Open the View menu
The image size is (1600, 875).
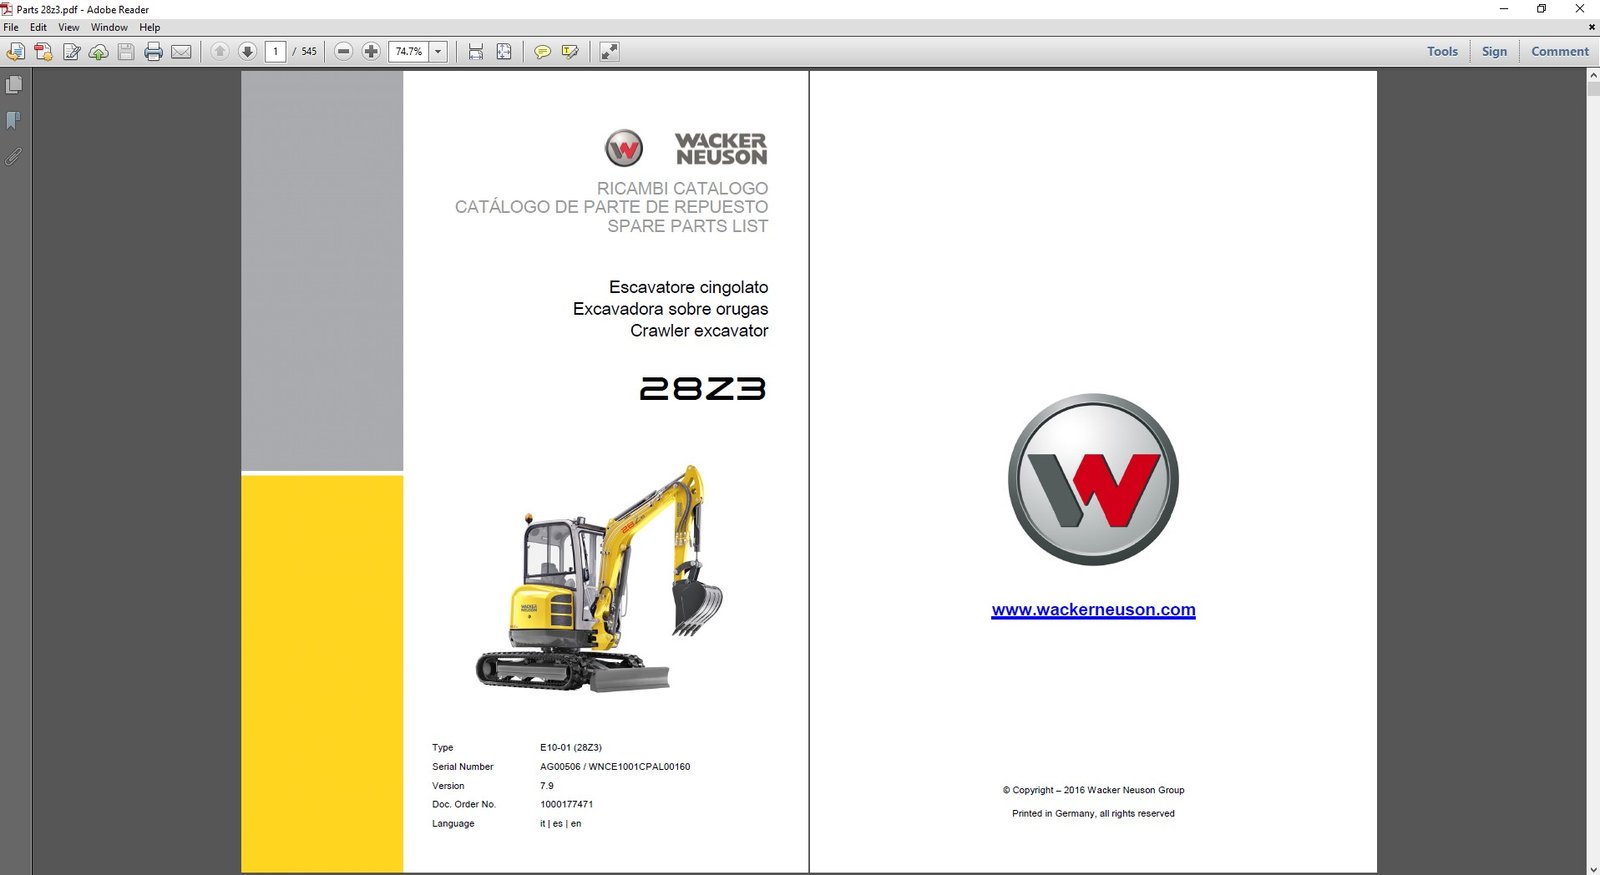pyautogui.click(x=68, y=27)
